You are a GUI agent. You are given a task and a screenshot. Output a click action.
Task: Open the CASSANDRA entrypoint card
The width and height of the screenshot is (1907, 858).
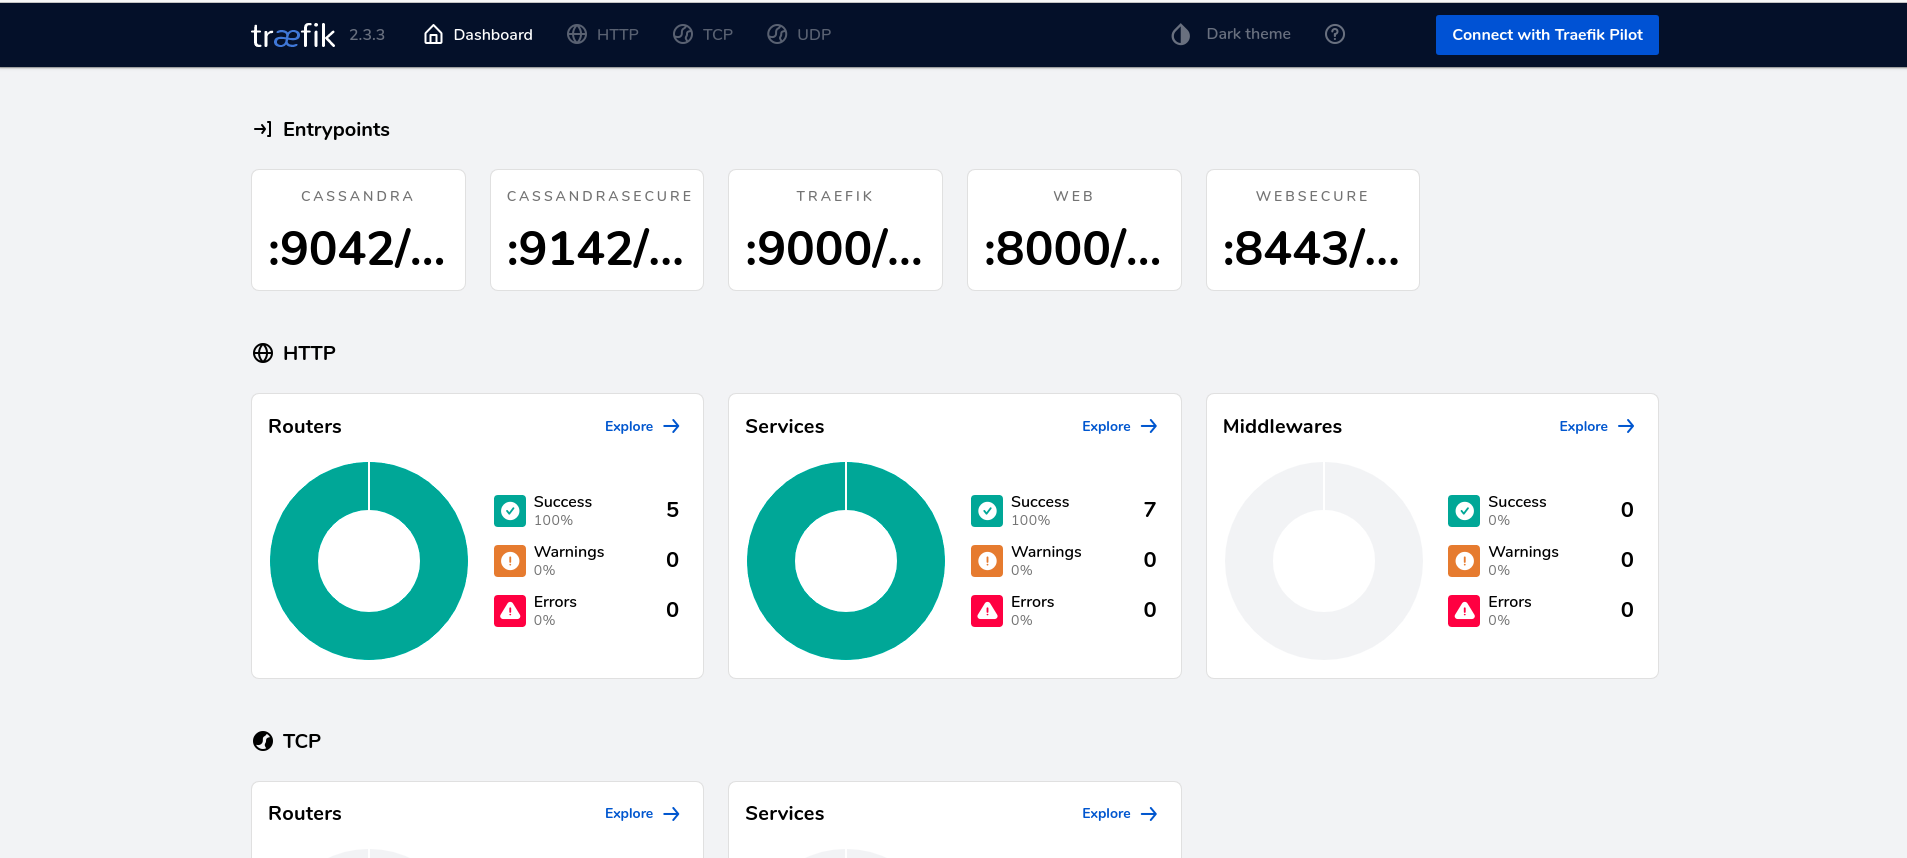coord(358,230)
